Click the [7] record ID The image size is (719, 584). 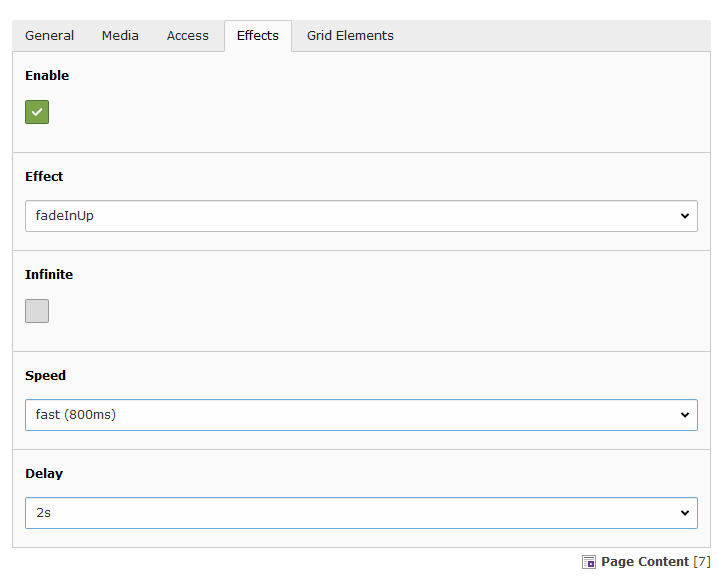(x=702, y=562)
